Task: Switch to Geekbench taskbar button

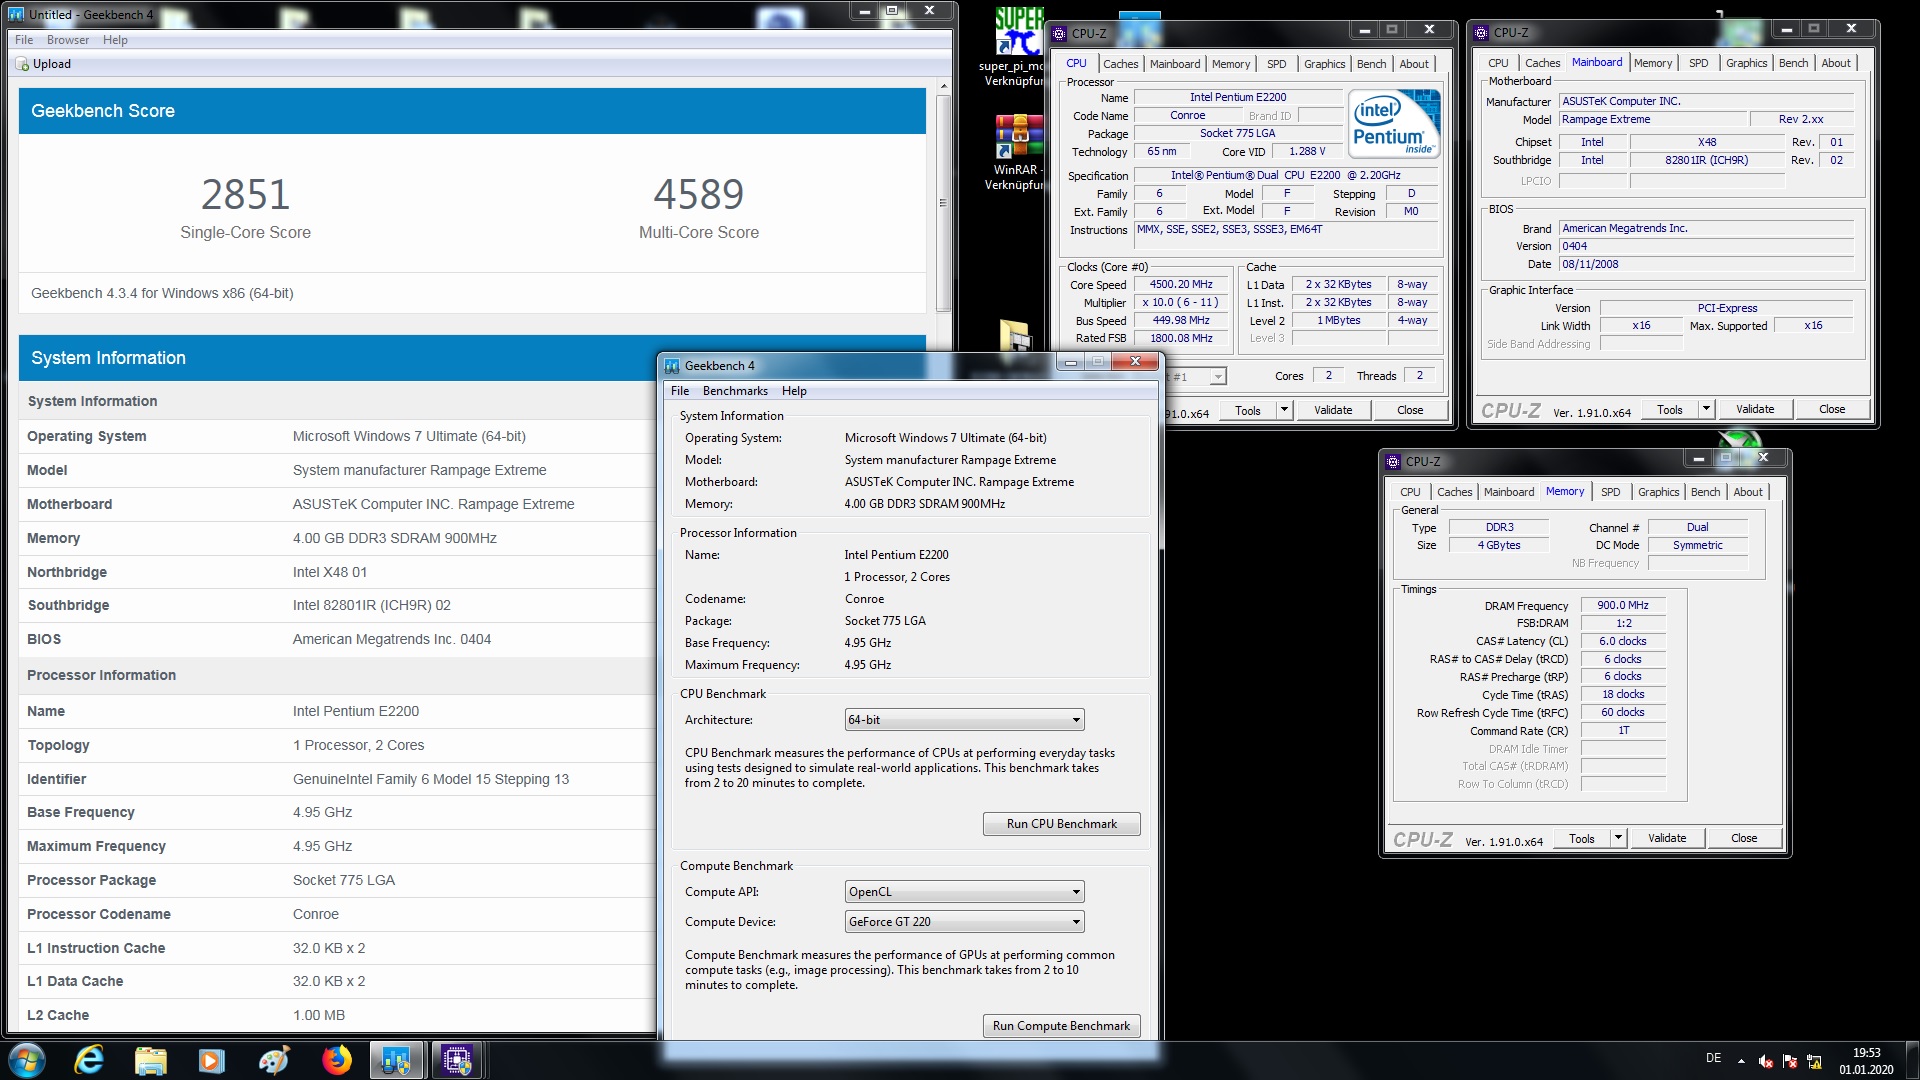Action: pyautogui.click(x=397, y=1060)
